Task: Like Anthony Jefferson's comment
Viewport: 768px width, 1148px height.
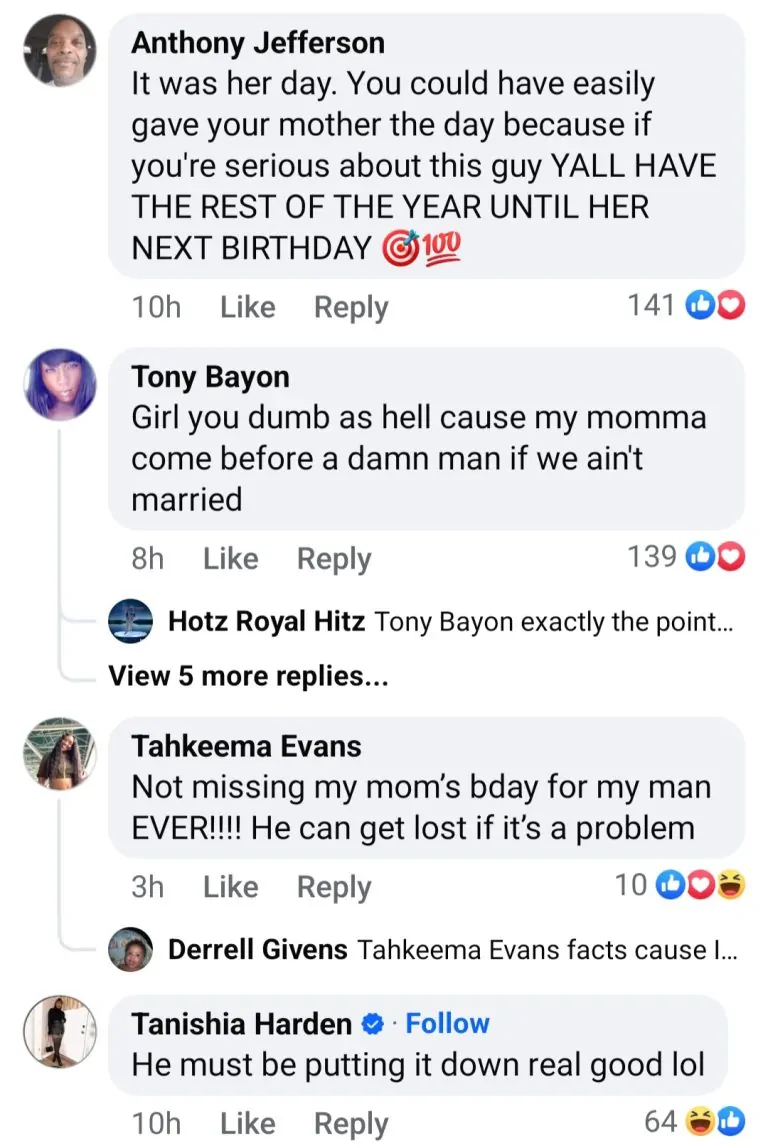Action: 247,307
